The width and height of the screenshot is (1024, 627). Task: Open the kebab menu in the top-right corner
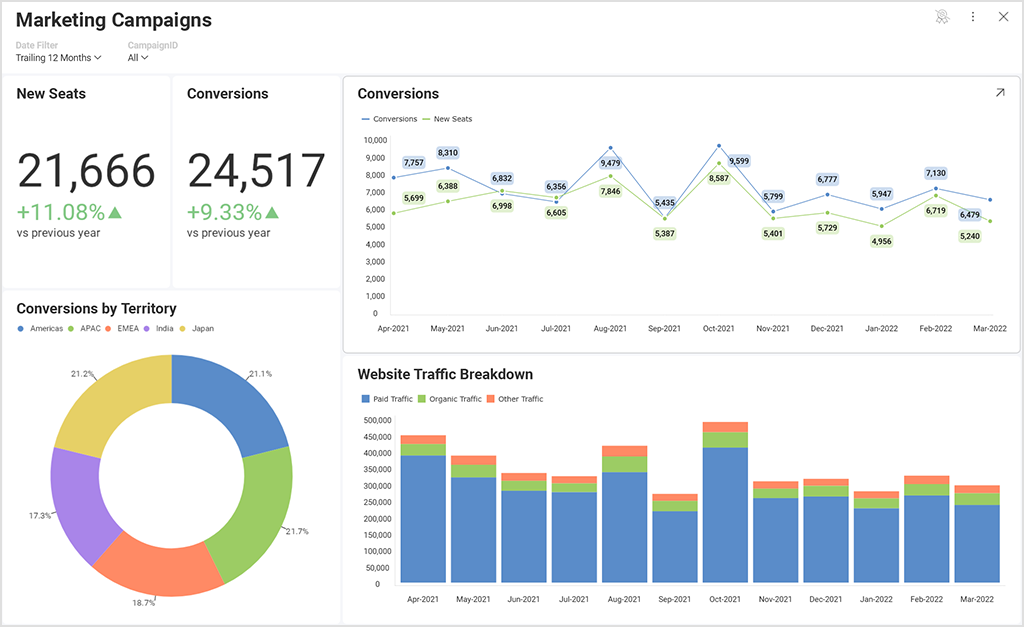[x=973, y=17]
